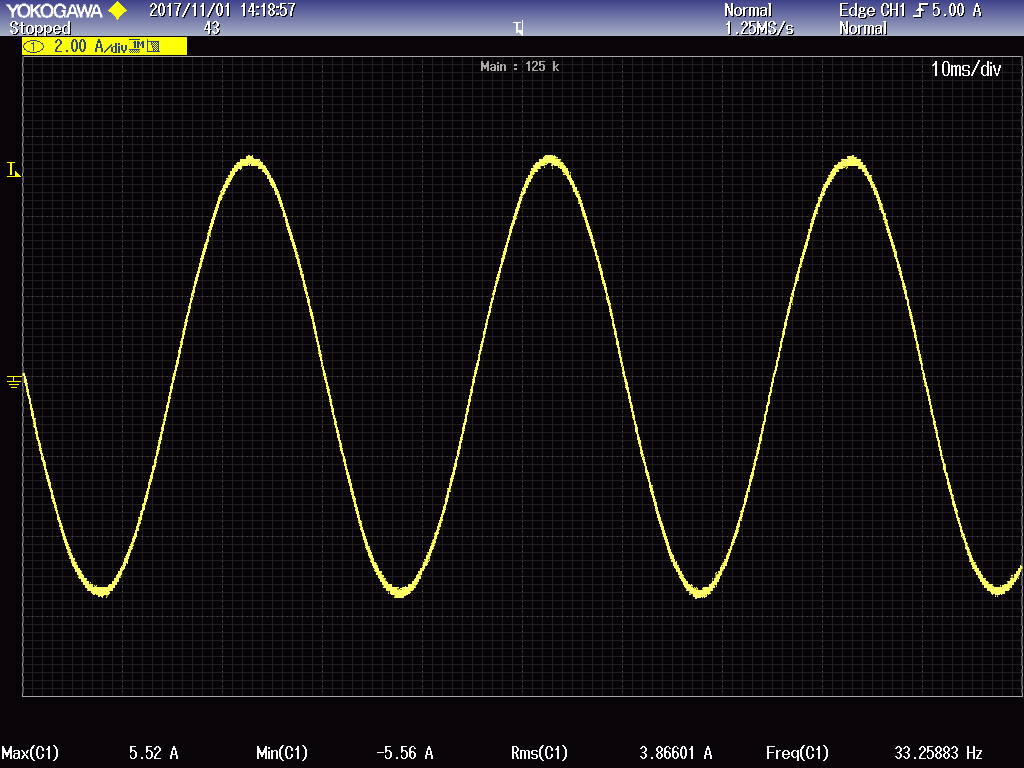Screen dimensions: 1024x768
Task: Click the Main : 125 k record length
Action: point(520,67)
